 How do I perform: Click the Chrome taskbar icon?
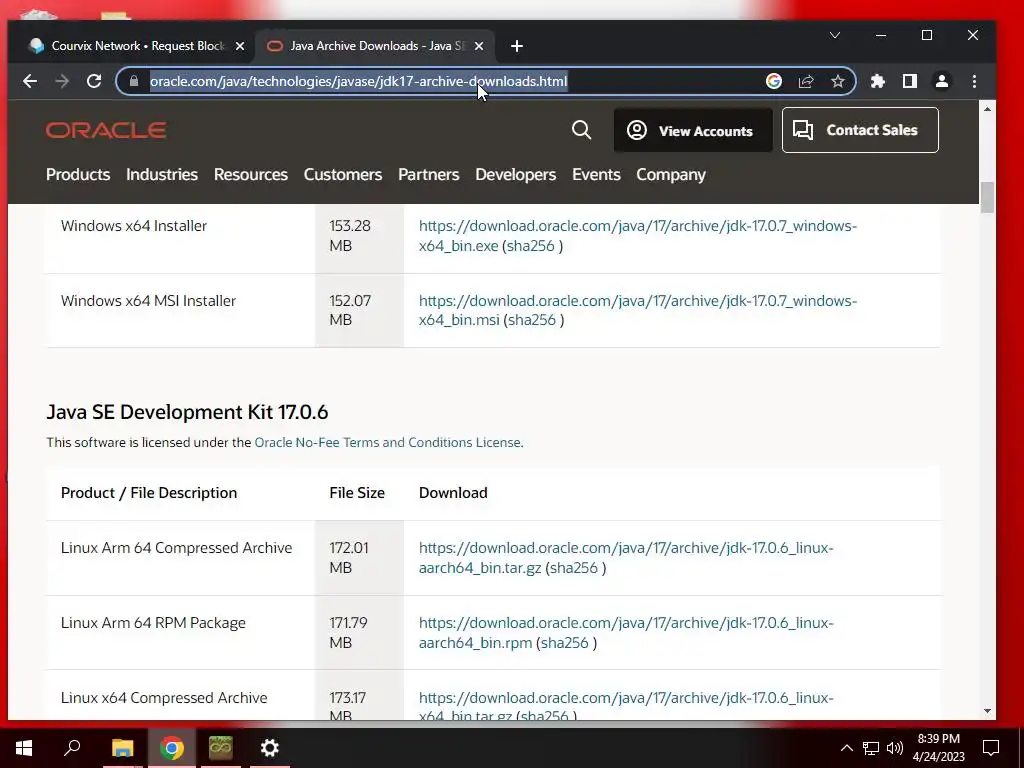pyautogui.click(x=171, y=748)
